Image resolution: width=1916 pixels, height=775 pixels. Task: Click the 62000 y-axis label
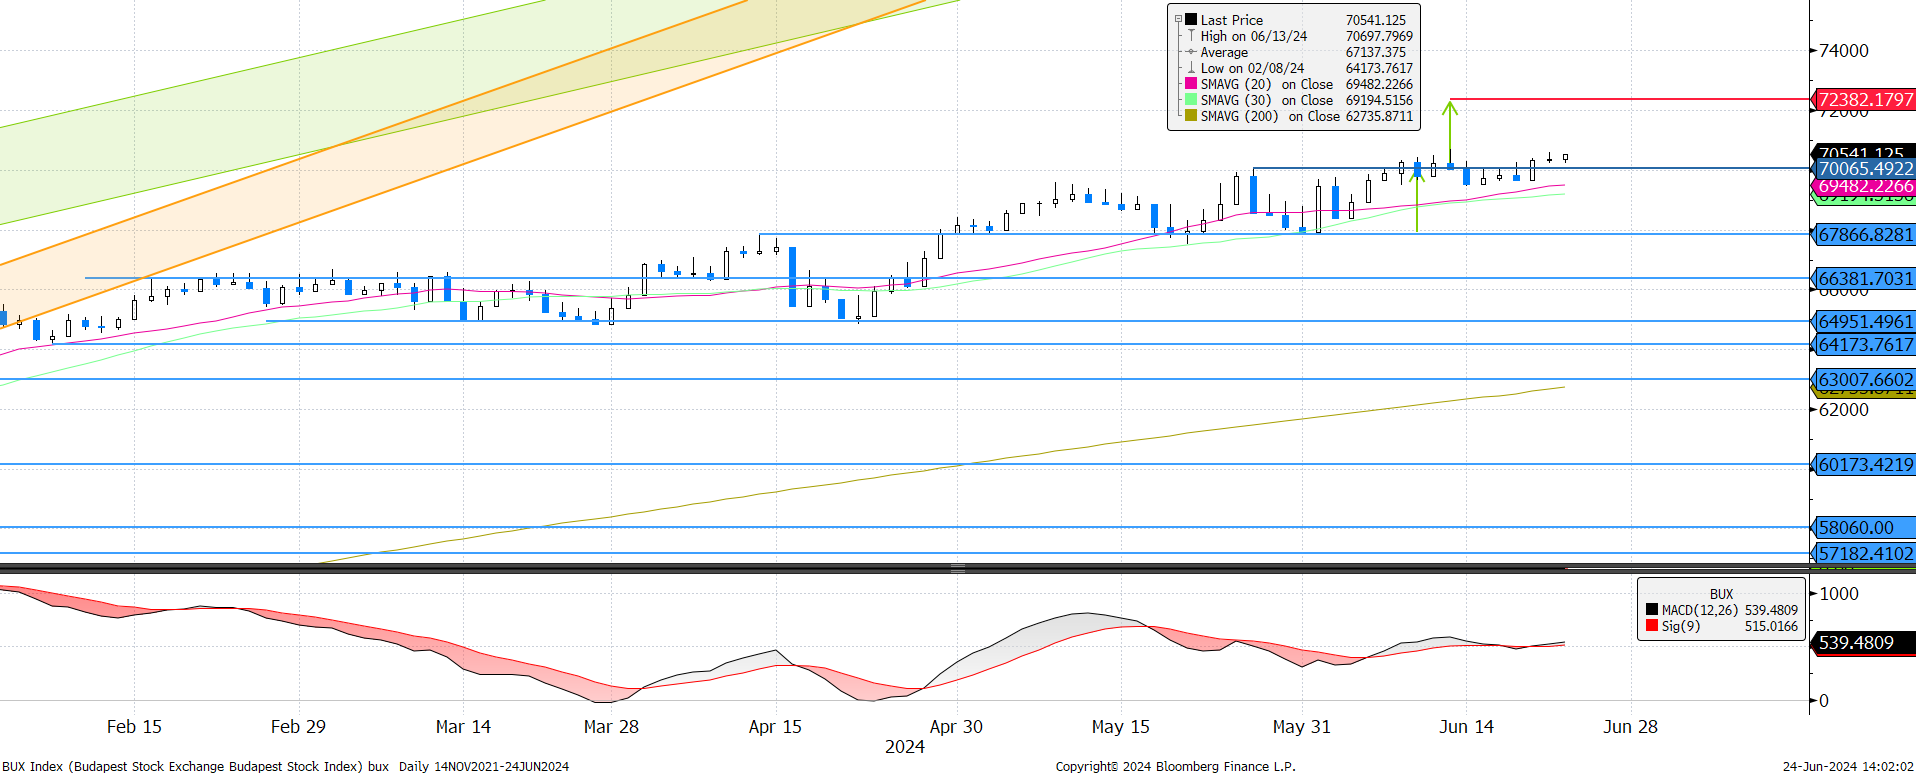pos(1843,409)
